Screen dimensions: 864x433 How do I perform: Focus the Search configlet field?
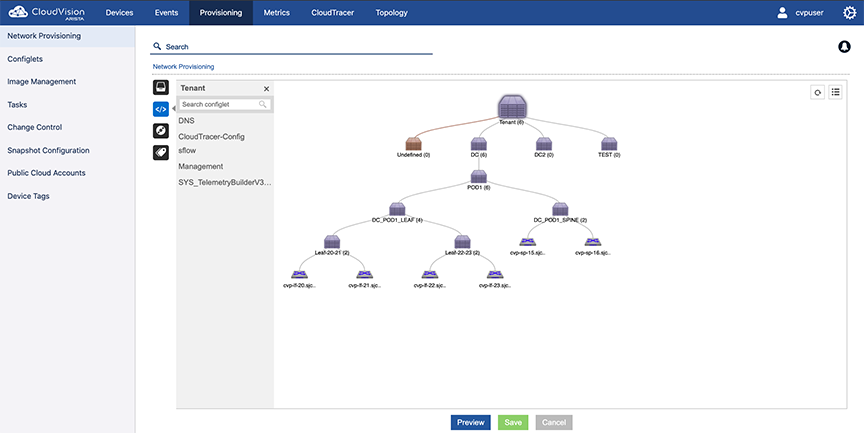225,104
